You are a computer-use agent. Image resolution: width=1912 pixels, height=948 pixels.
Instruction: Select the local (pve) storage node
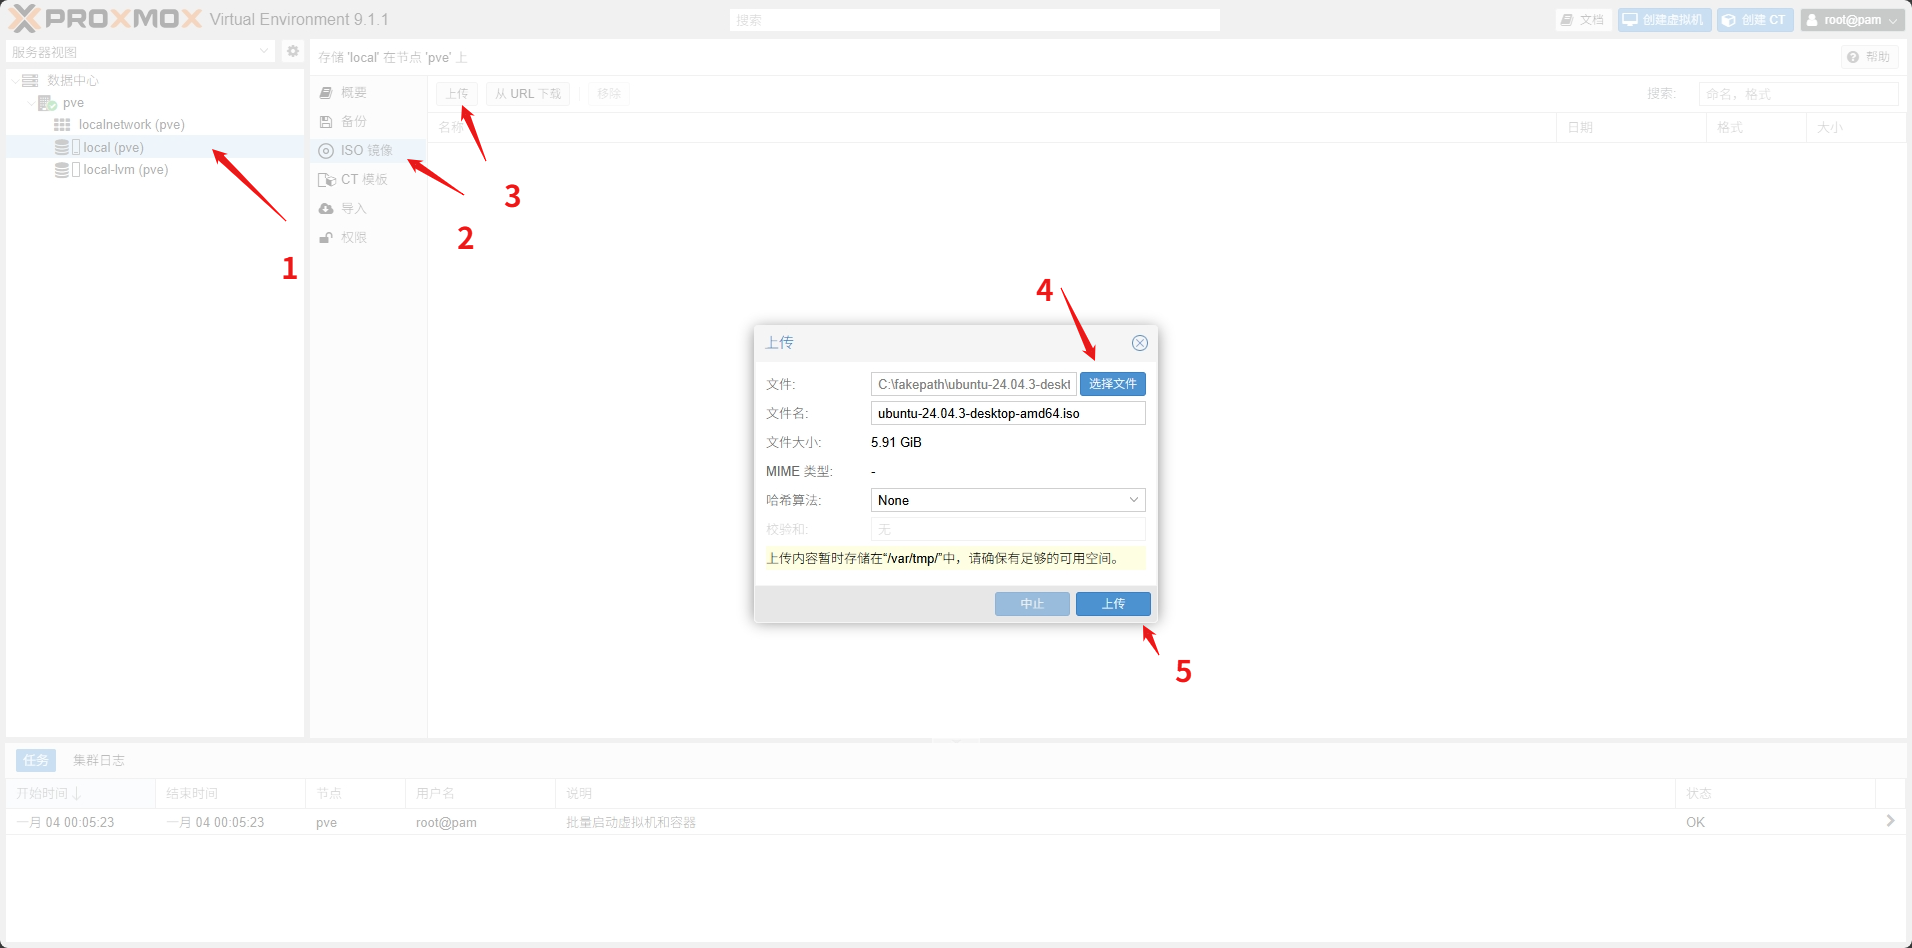coord(113,147)
